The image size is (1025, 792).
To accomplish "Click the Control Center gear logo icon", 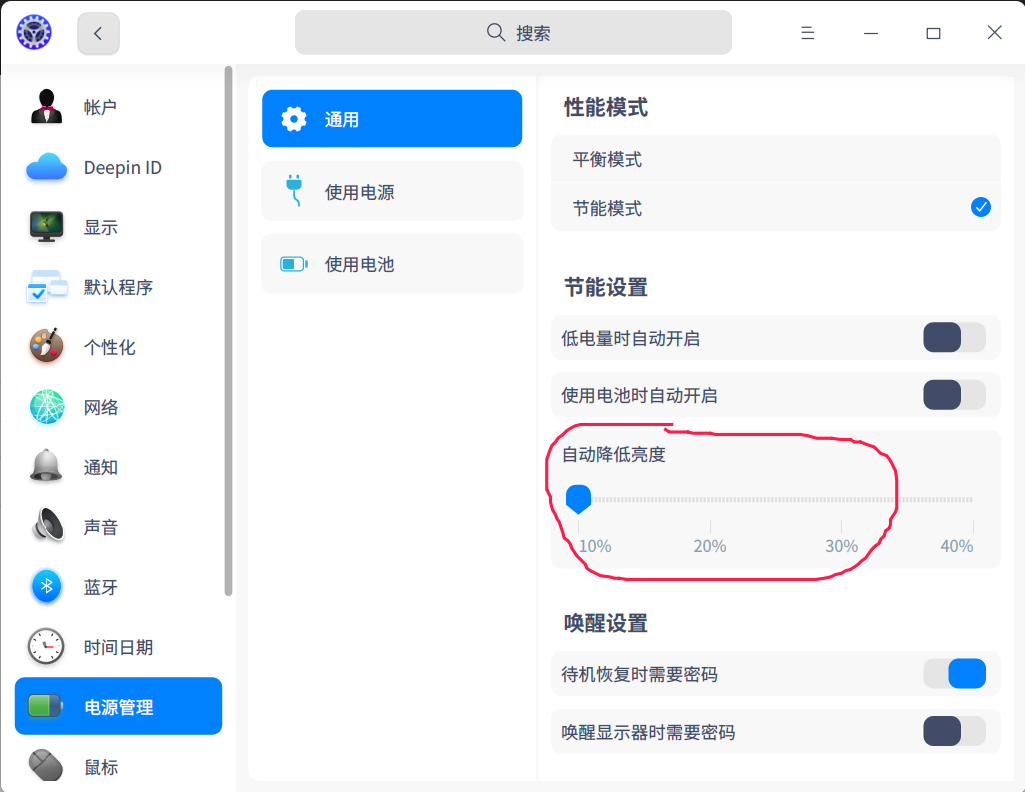I will (34, 32).
